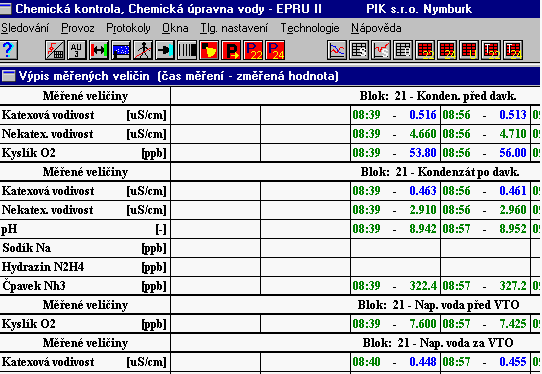This screenshot has height=374, width=542.
Task: Click the 08:39 - 8.942 pH cell
Action: click(395, 229)
